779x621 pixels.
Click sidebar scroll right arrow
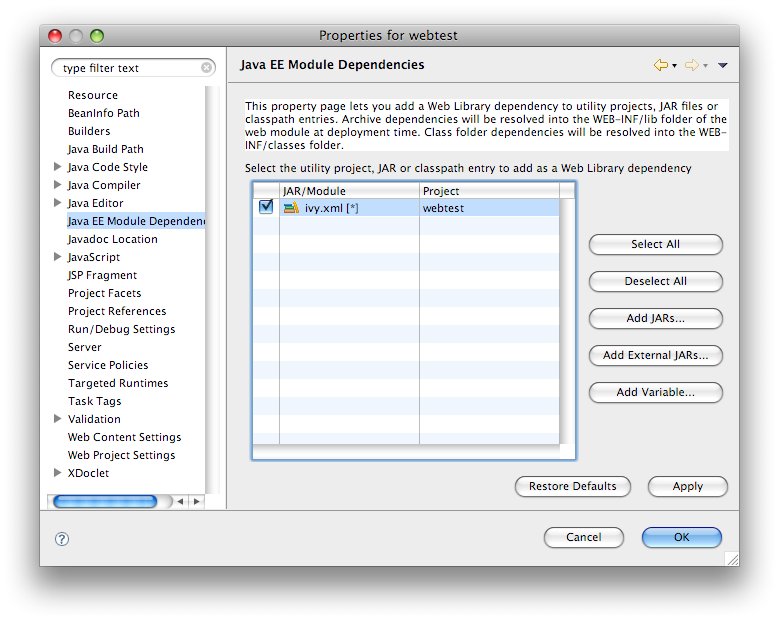(197, 502)
